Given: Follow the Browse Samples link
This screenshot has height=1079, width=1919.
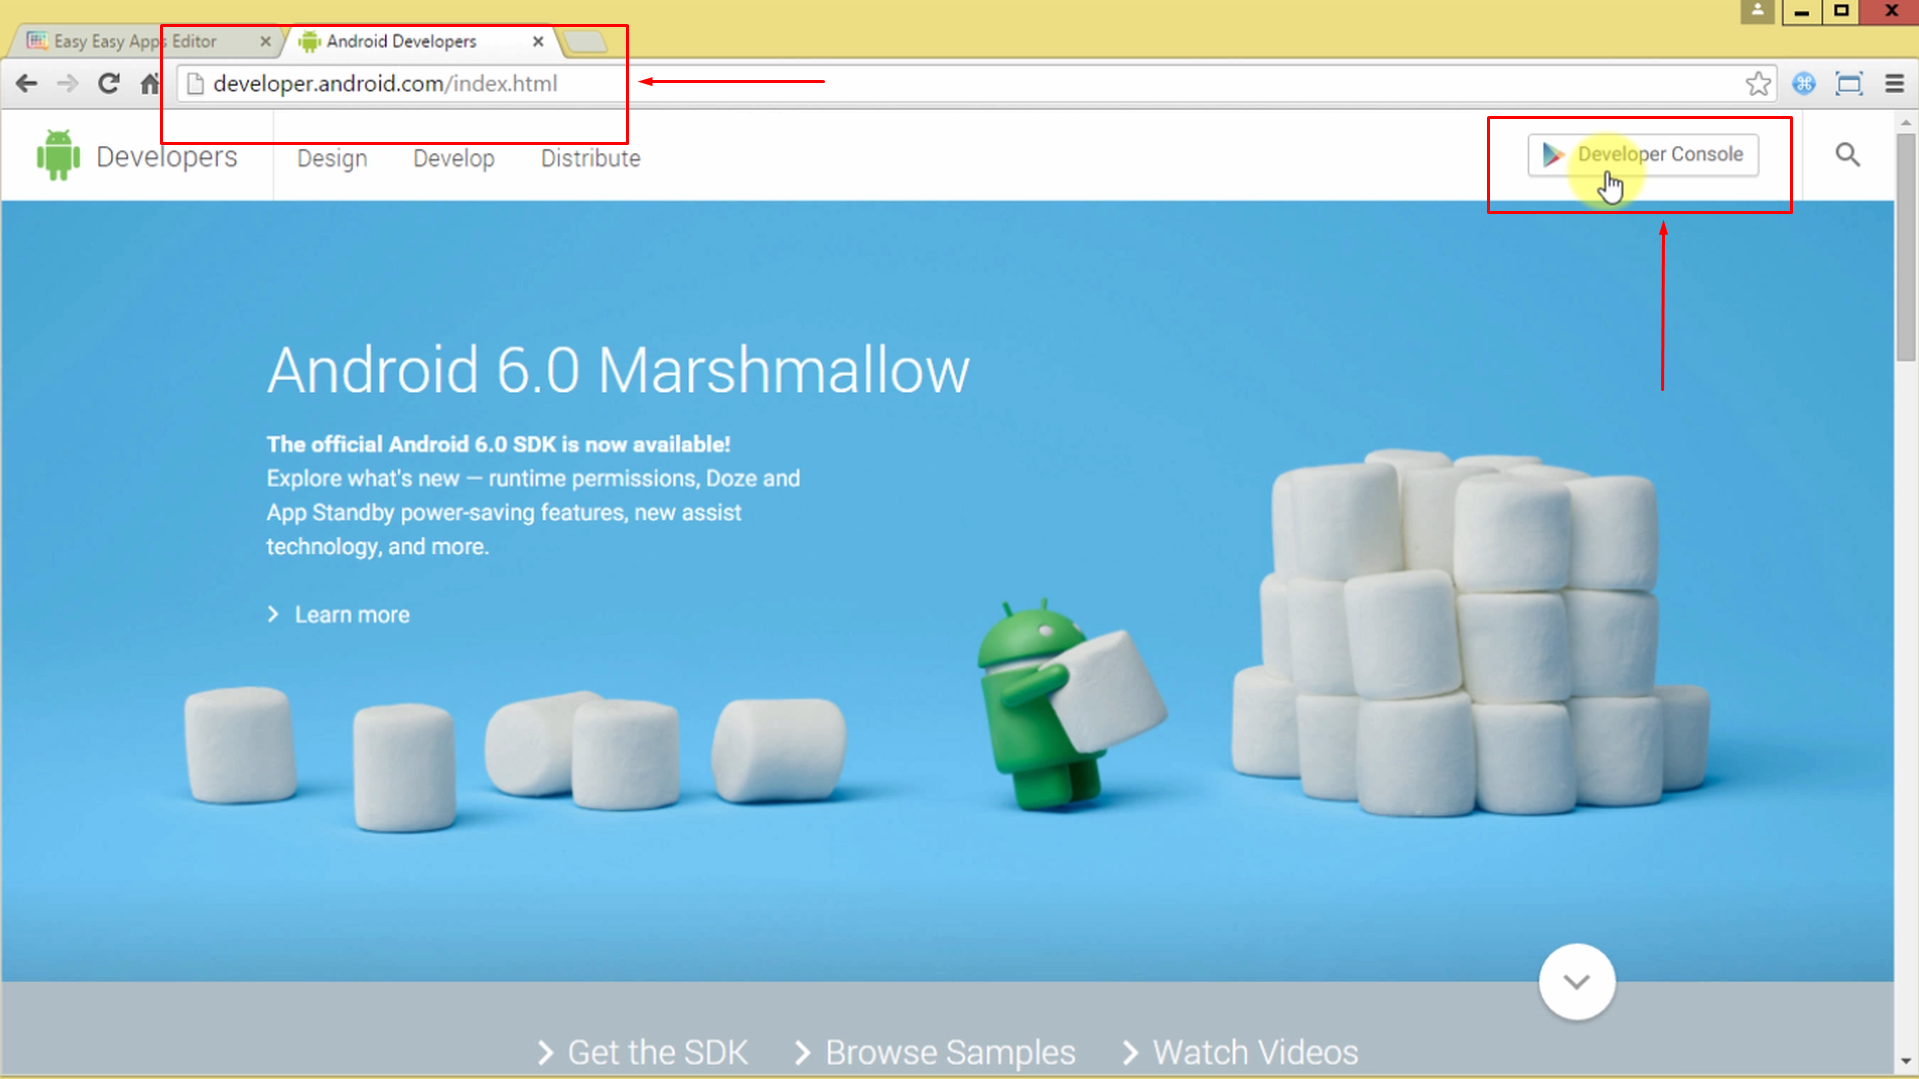Looking at the screenshot, I should coord(936,1052).
